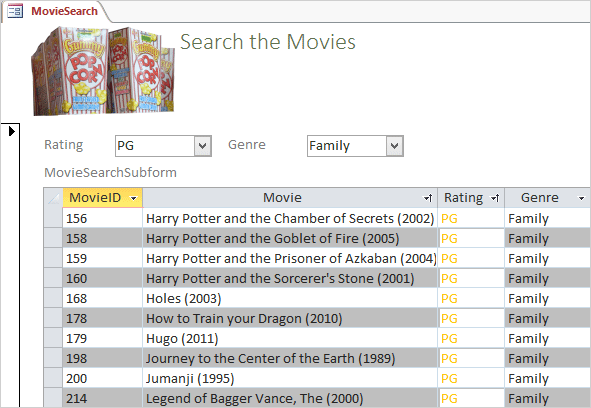This screenshot has height=408, width=591.
Task: Click the select-all corner of the subform datasheet
Action: pyautogui.click(x=53, y=198)
